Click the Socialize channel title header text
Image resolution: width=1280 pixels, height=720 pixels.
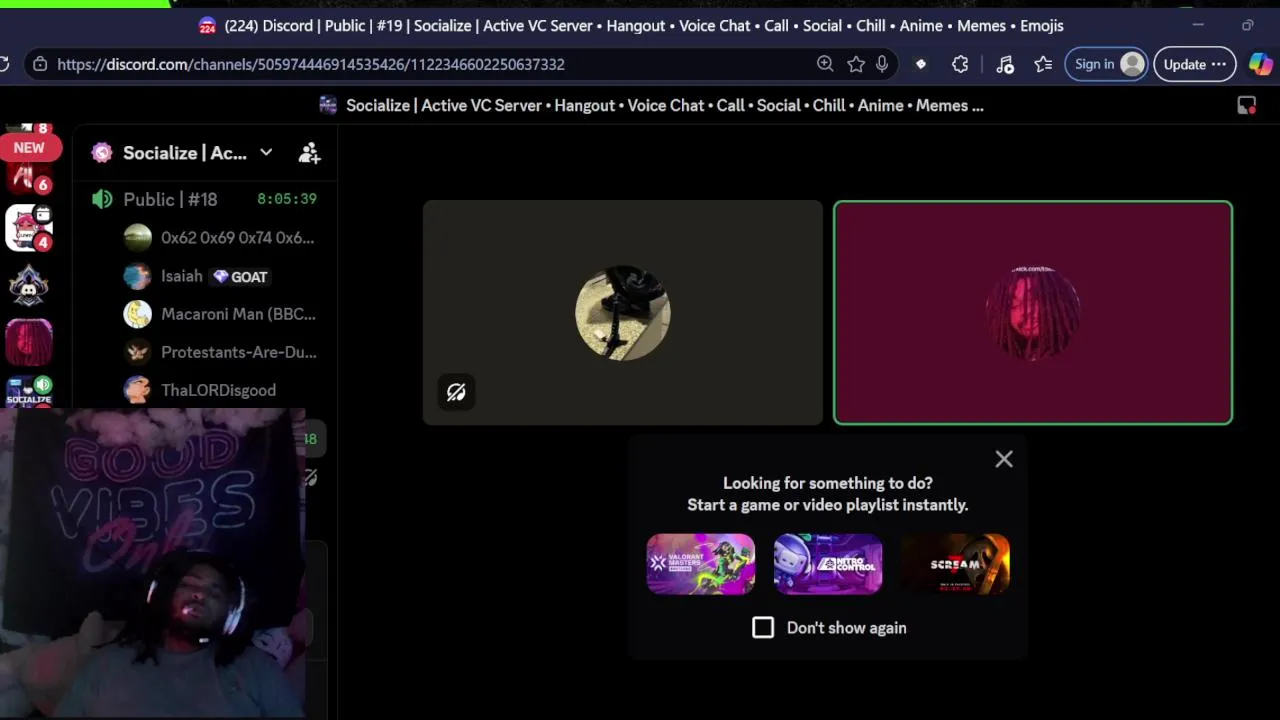point(665,105)
